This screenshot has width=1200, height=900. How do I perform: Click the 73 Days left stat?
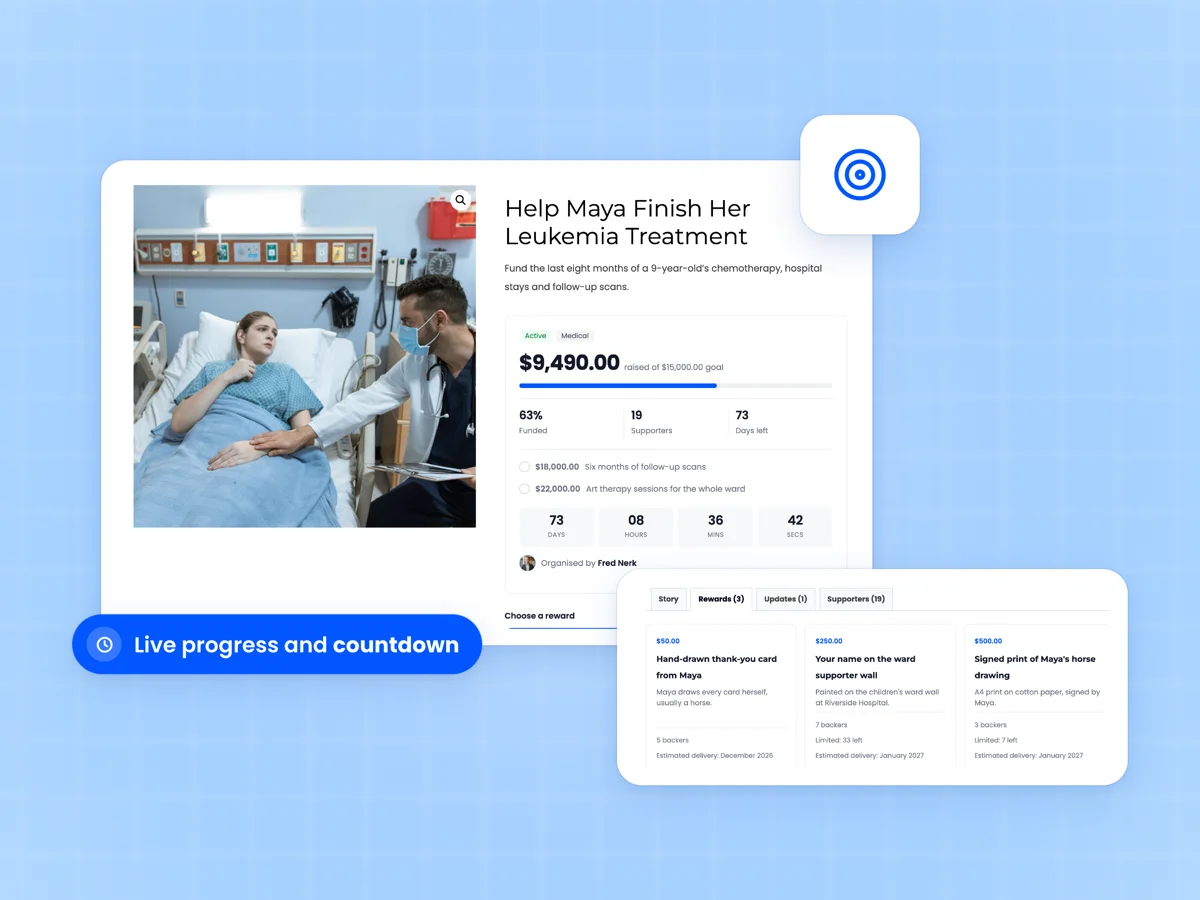pyautogui.click(x=752, y=422)
